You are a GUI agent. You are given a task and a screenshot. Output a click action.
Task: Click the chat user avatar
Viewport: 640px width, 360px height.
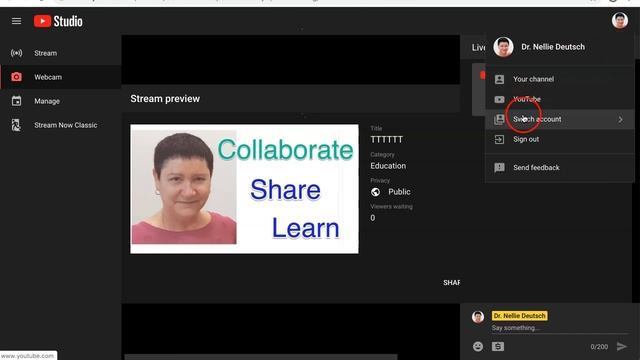coord(478,317)
